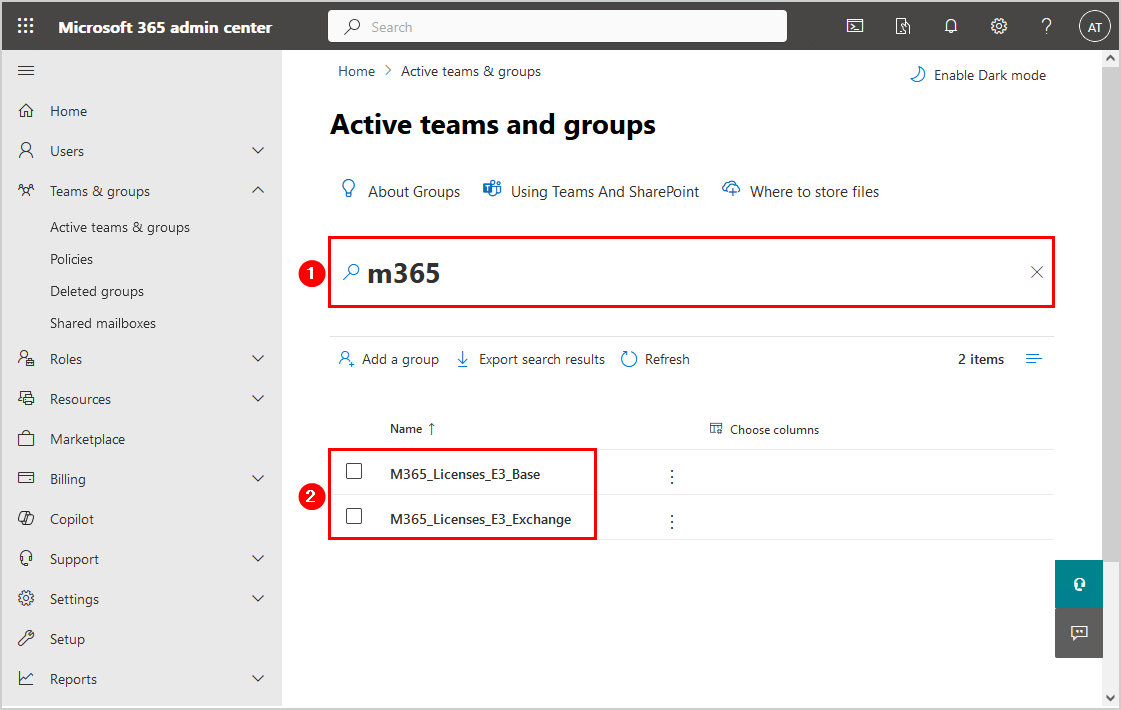The height and width of the screenshot is (710, 1121).
Task: Open Cloud Shell icon in header
Action: click(x=855, y=26)
